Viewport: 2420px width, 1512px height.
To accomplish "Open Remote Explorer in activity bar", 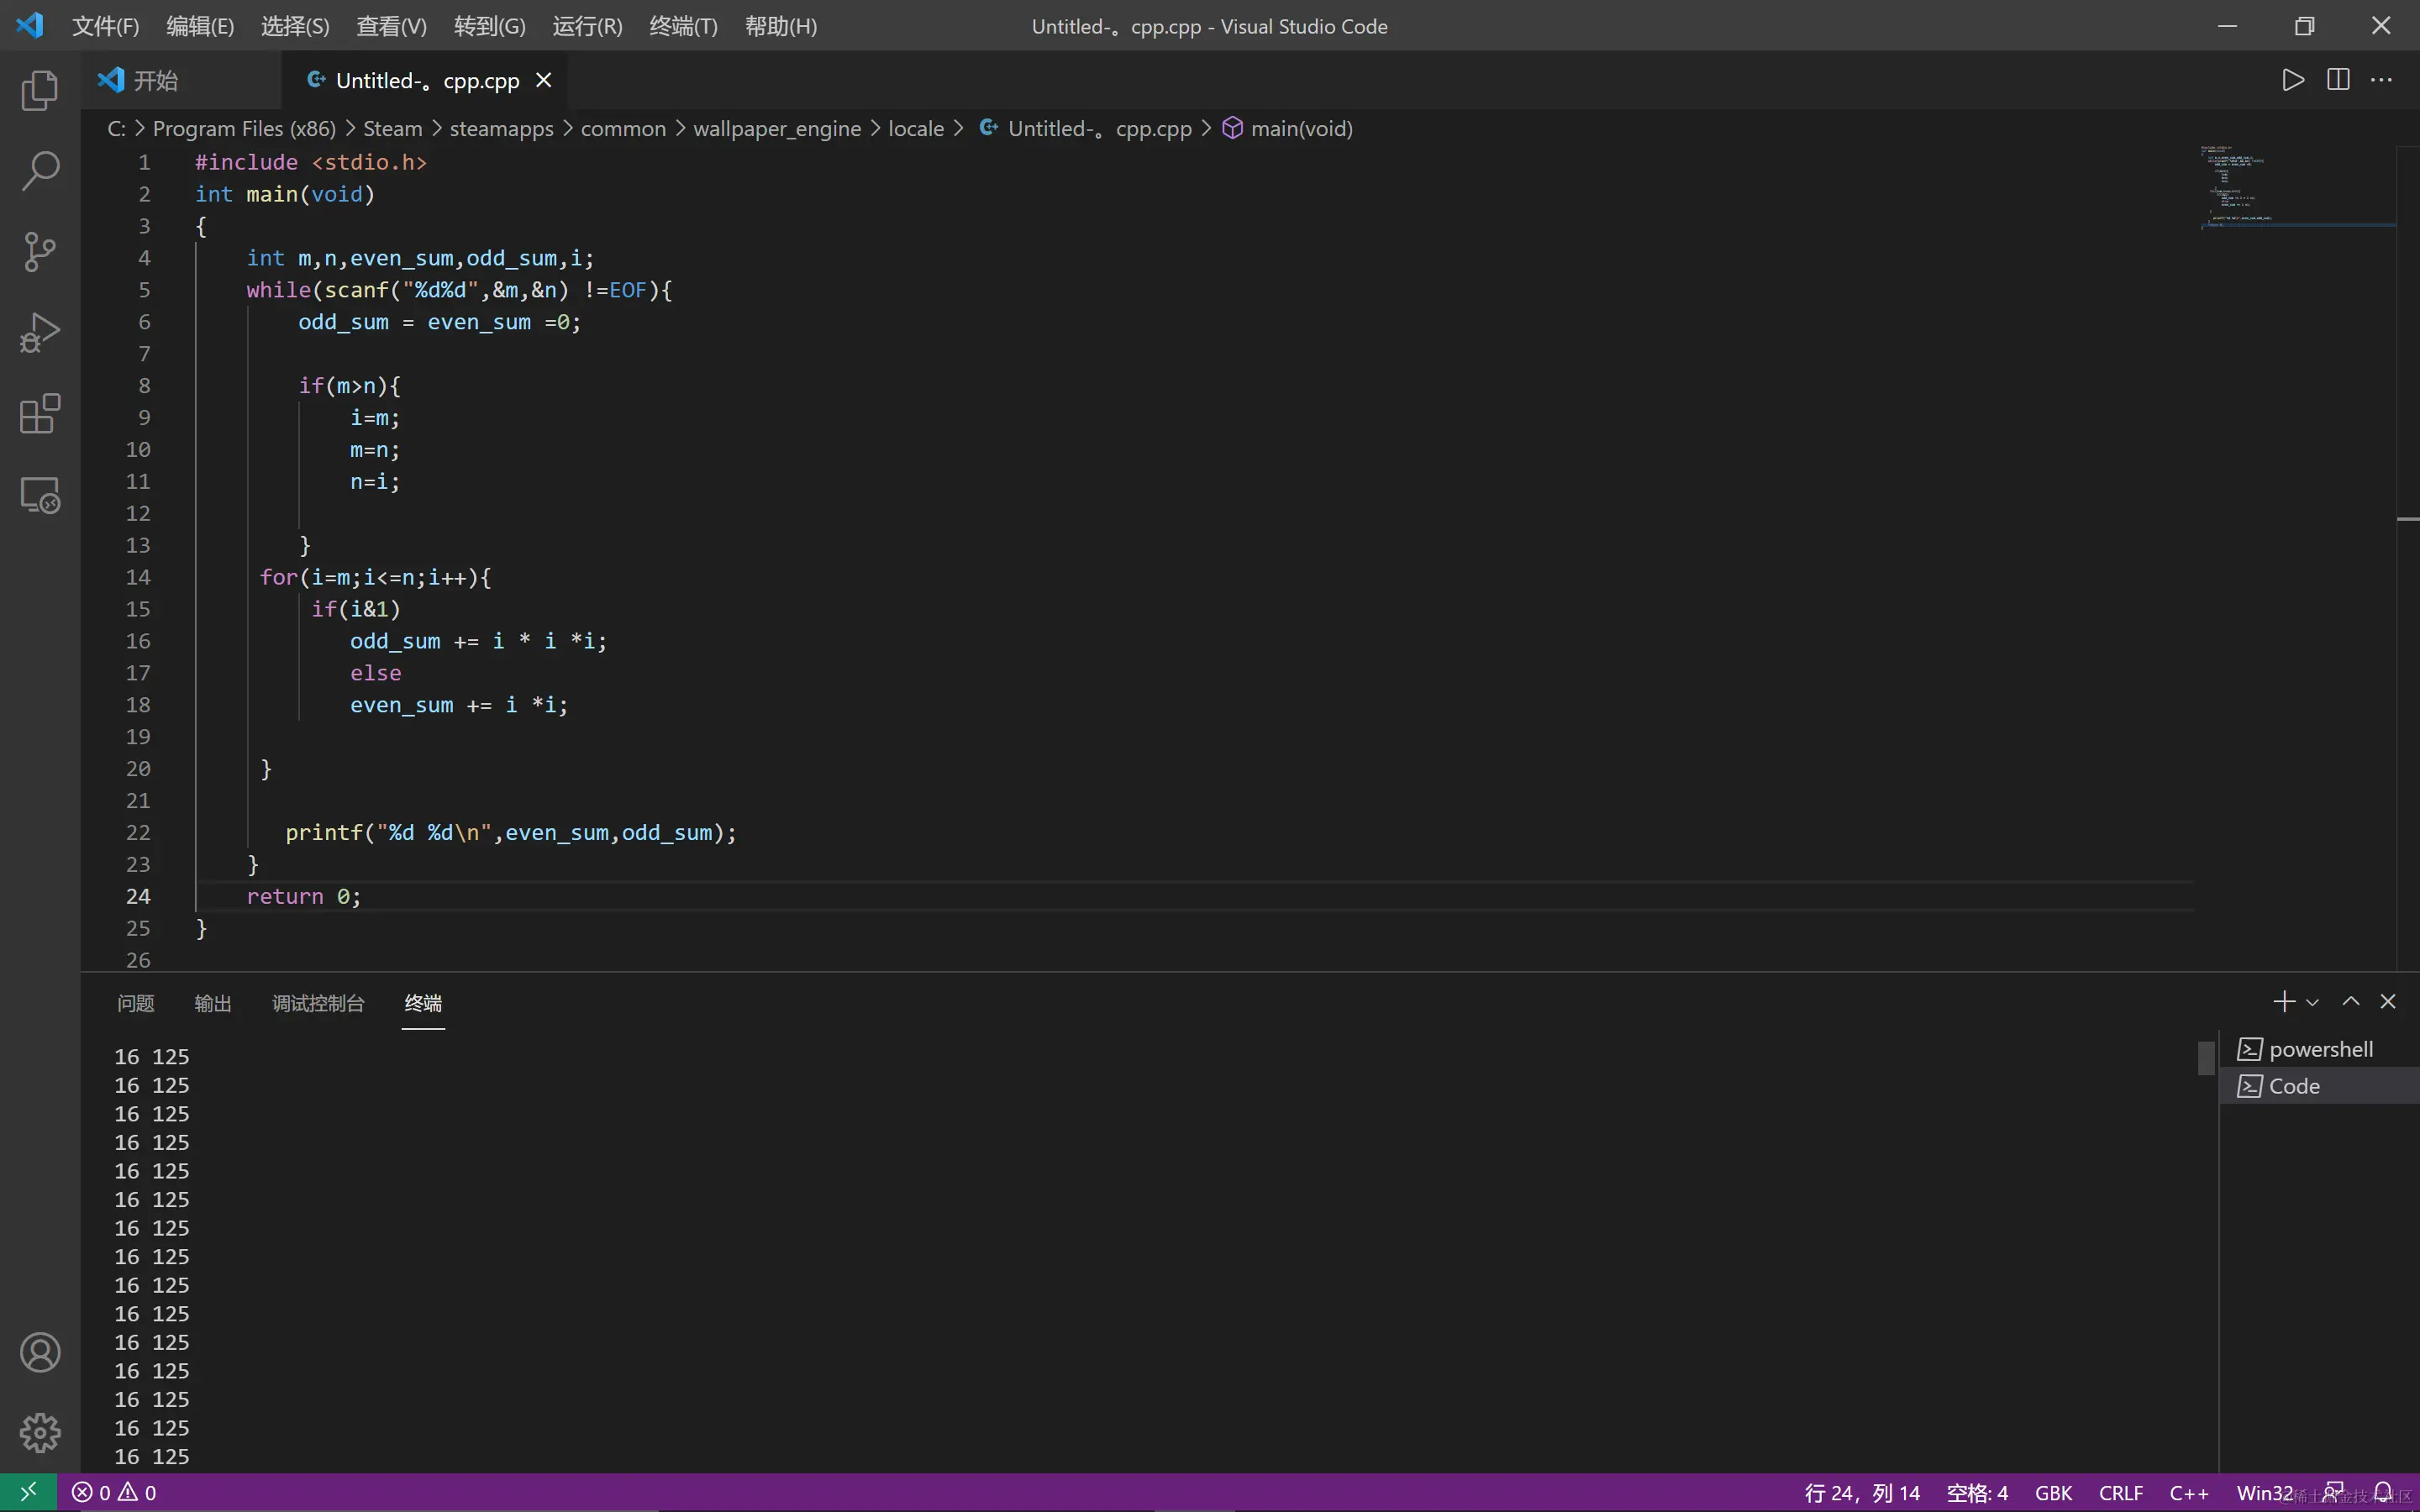I will (40, 495).
